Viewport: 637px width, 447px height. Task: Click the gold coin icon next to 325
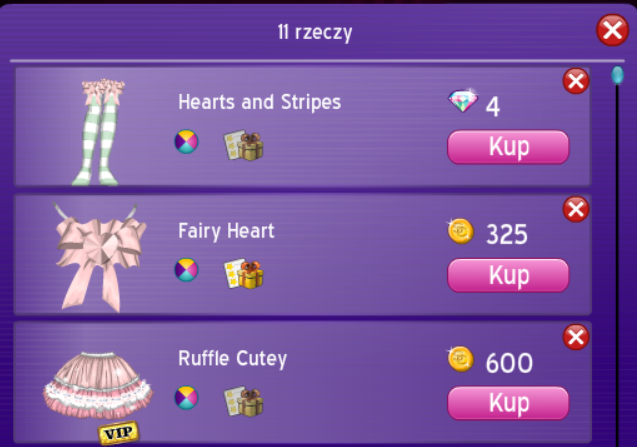pos(460,232)
